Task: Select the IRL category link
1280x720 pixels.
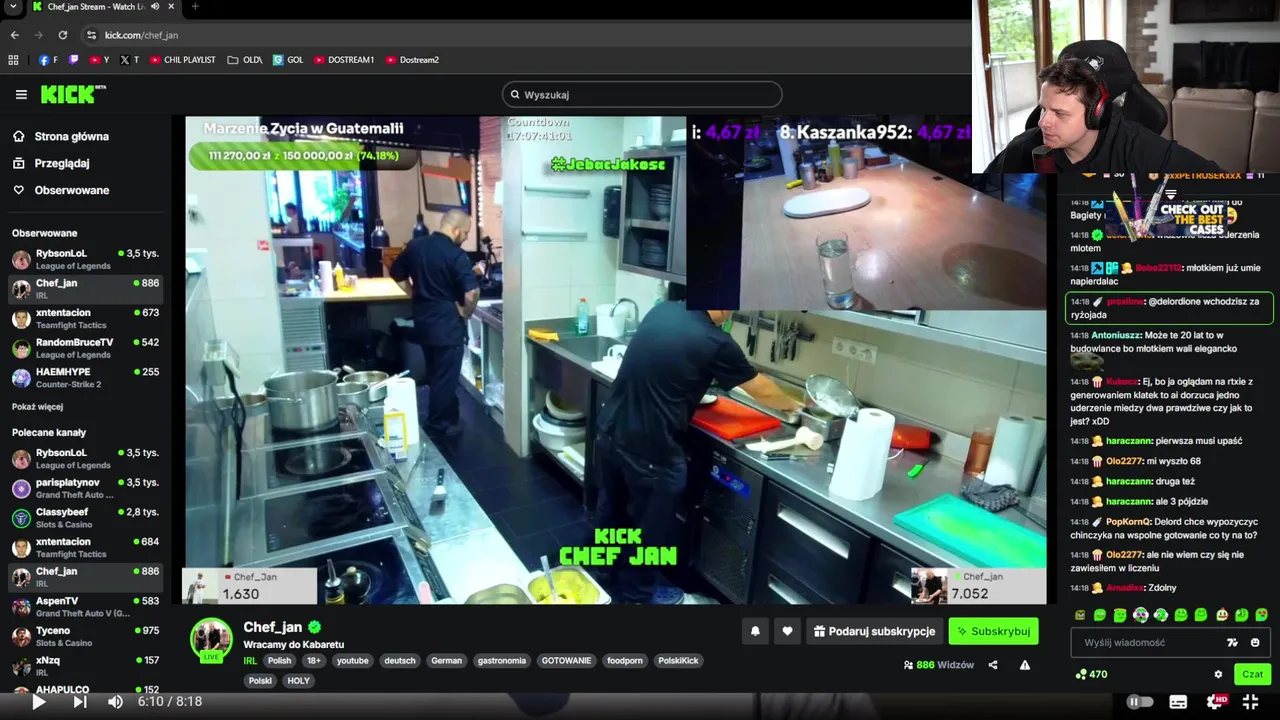Action: [250, 661]
